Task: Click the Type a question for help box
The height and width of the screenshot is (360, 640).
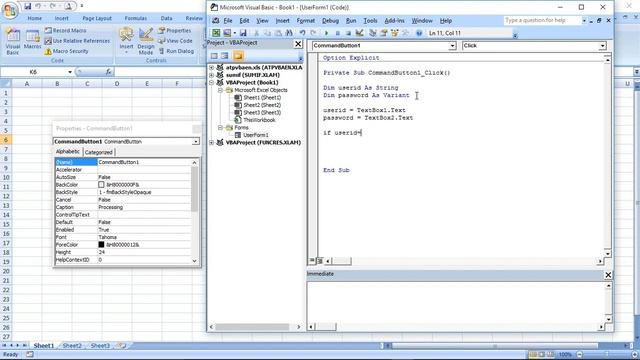Action: 542,20
